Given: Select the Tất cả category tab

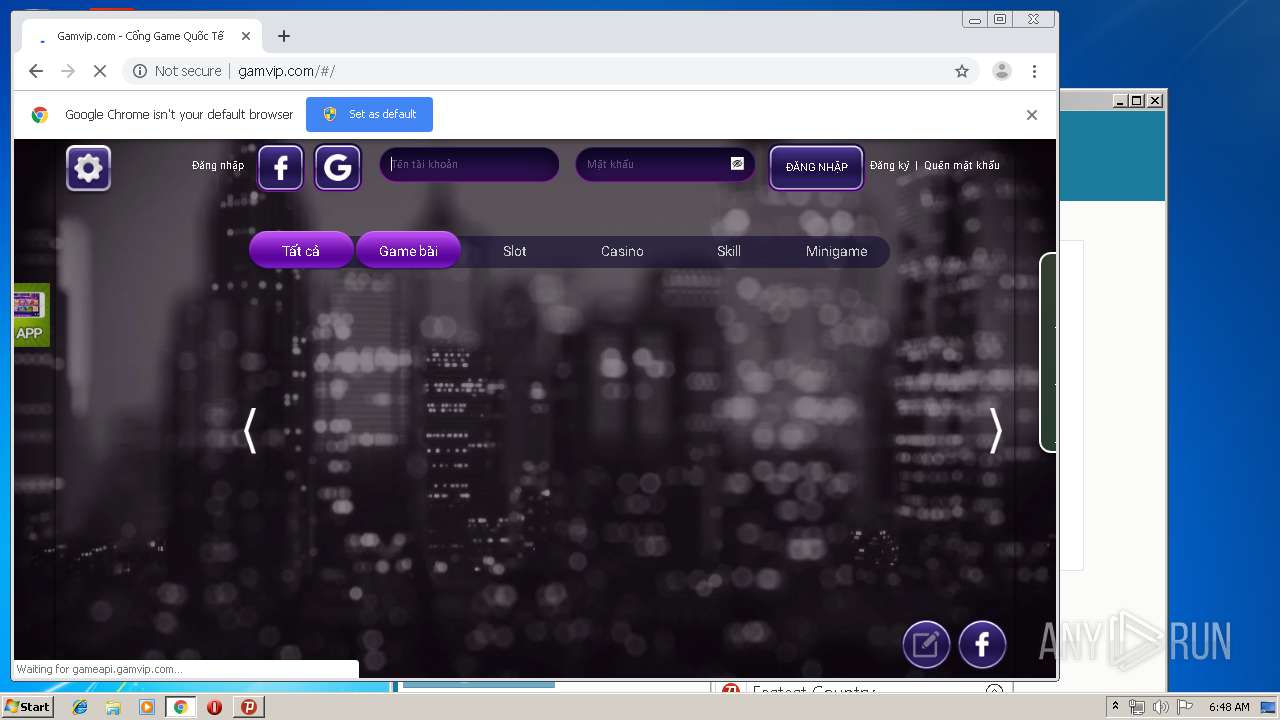Looking at the screenshot, I should click(x=301, y=250).
